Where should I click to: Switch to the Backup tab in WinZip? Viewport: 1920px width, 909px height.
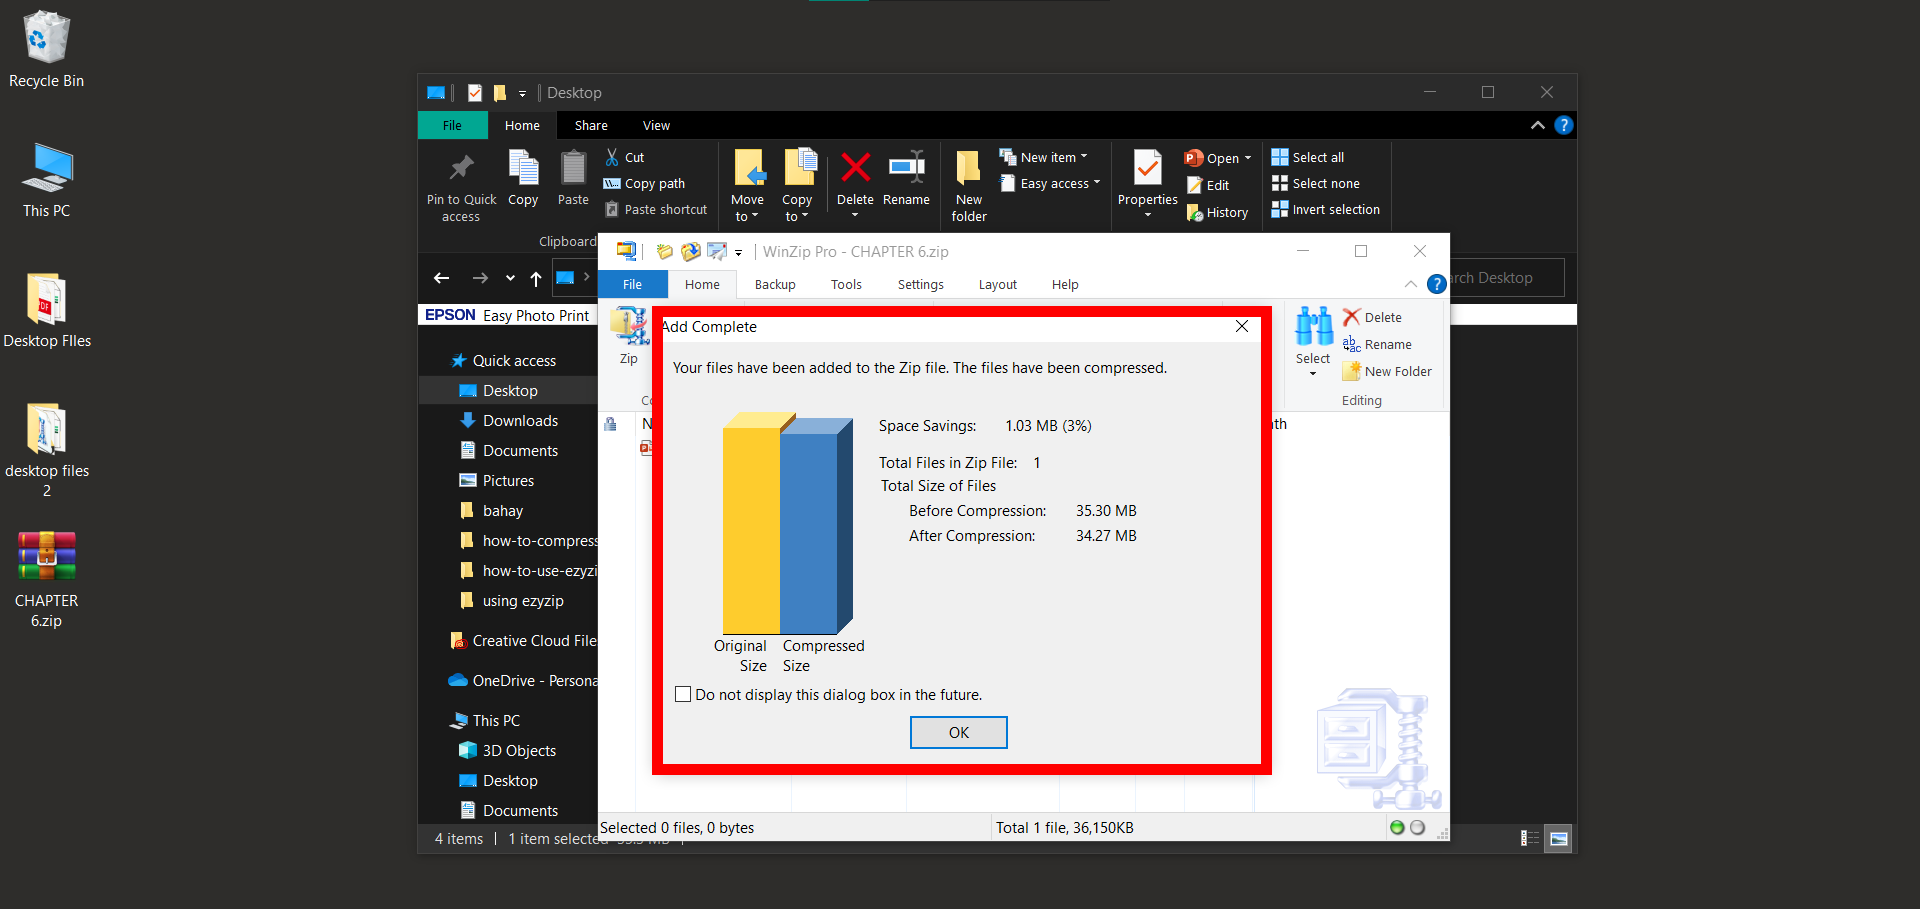774,284
